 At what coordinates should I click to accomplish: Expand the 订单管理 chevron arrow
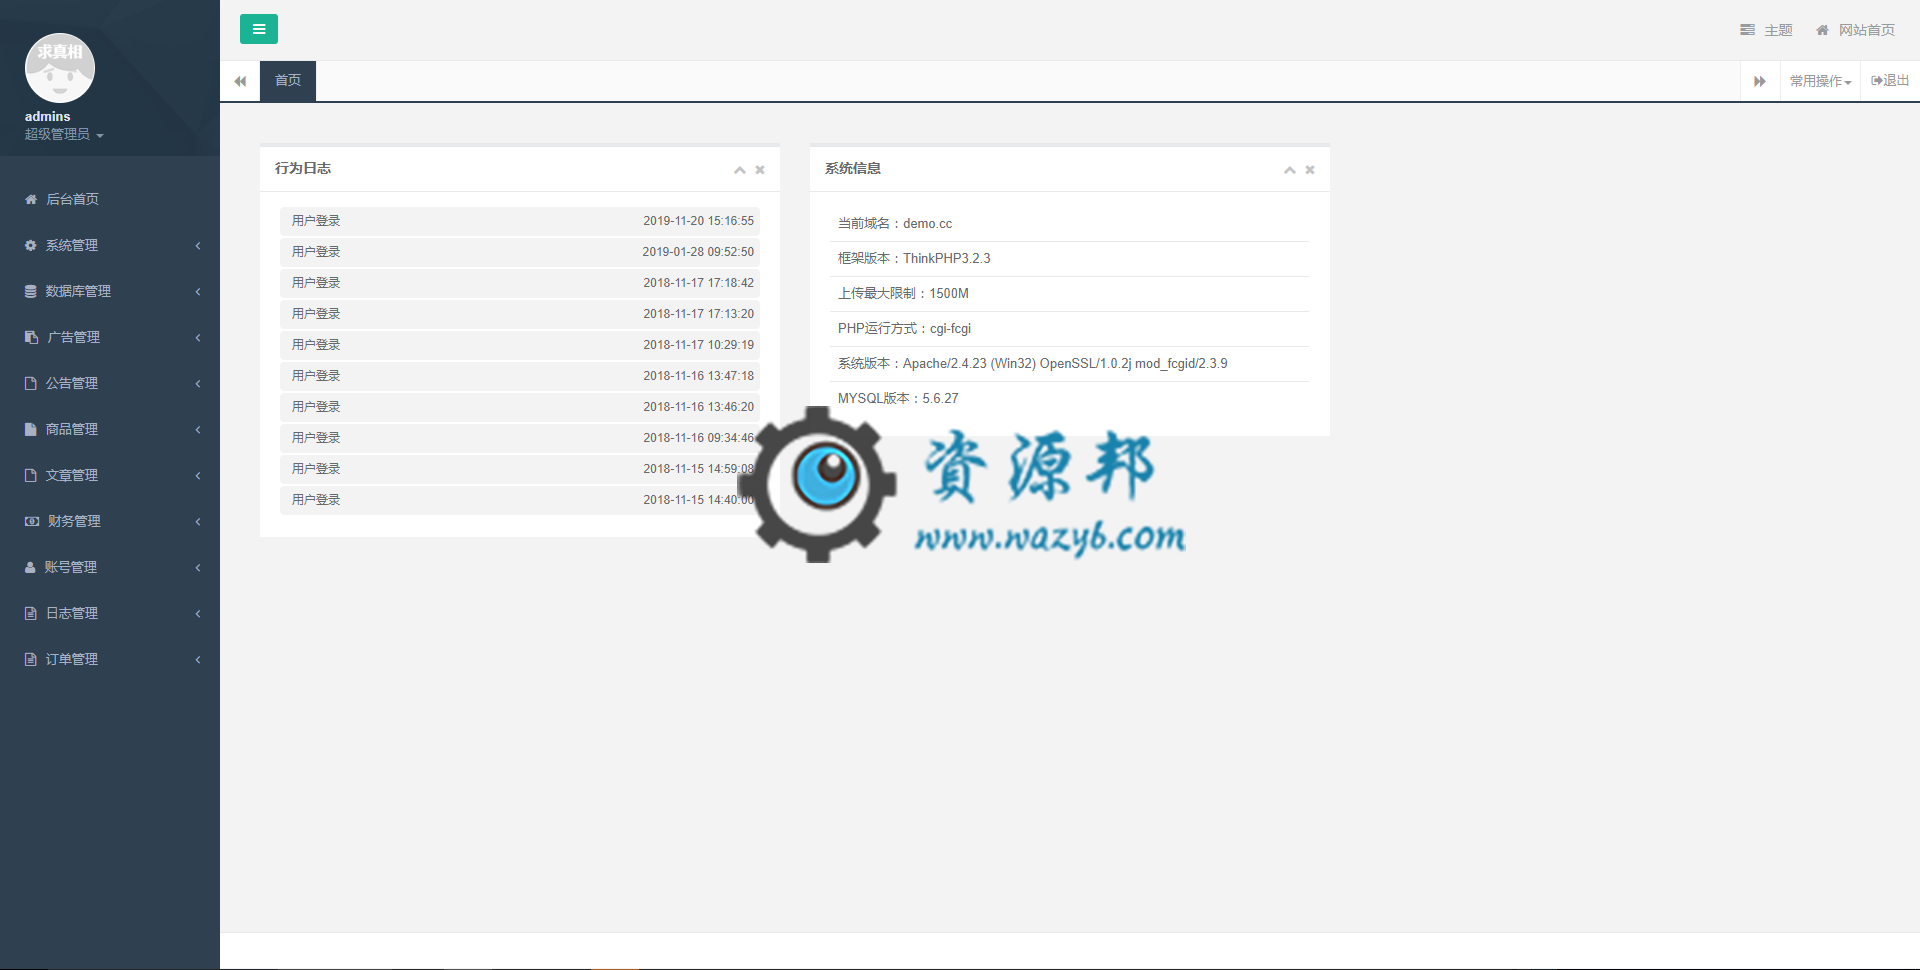pos(198,659)
